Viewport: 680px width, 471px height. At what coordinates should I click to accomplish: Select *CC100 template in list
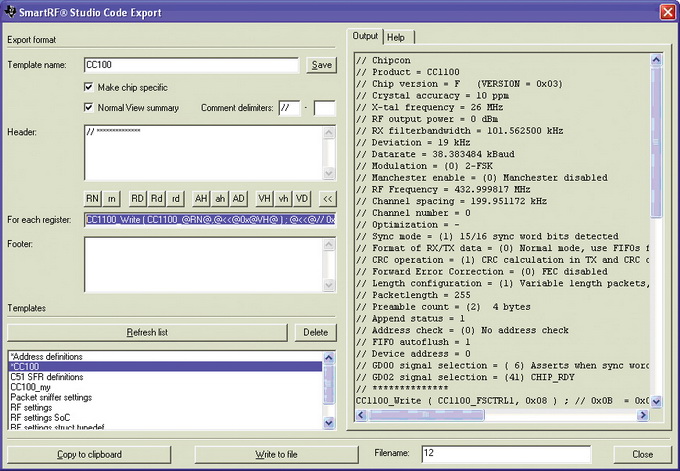click(165, 366)
